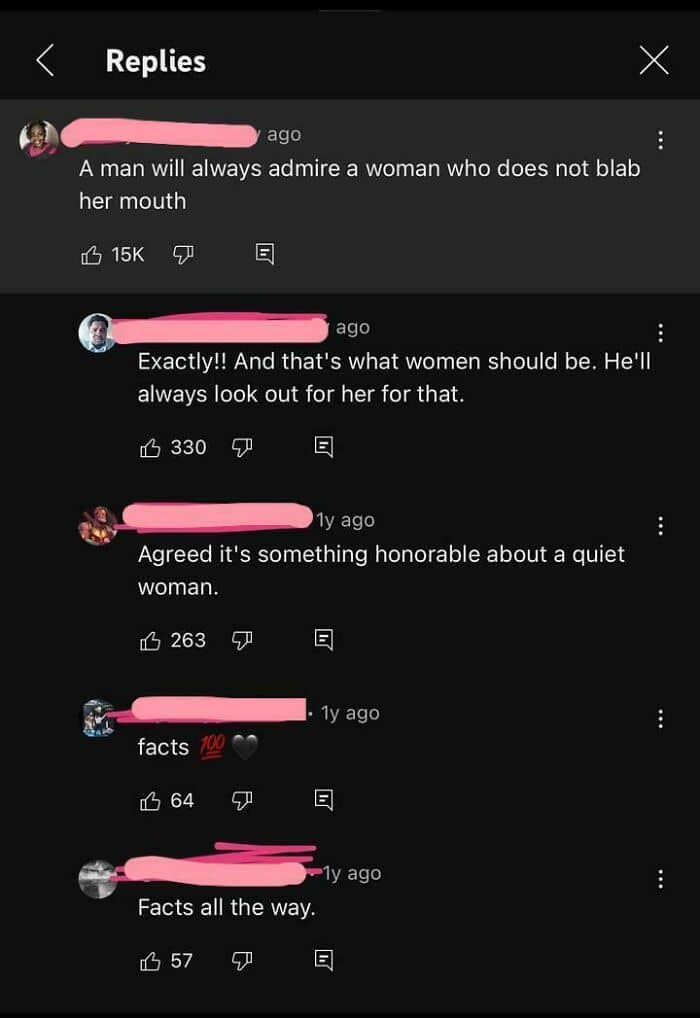Image resolution: width=700 pixels, height=1018 pixels.
Task: Reply to 'Facts all the way' comment
Action: [323, 961]
